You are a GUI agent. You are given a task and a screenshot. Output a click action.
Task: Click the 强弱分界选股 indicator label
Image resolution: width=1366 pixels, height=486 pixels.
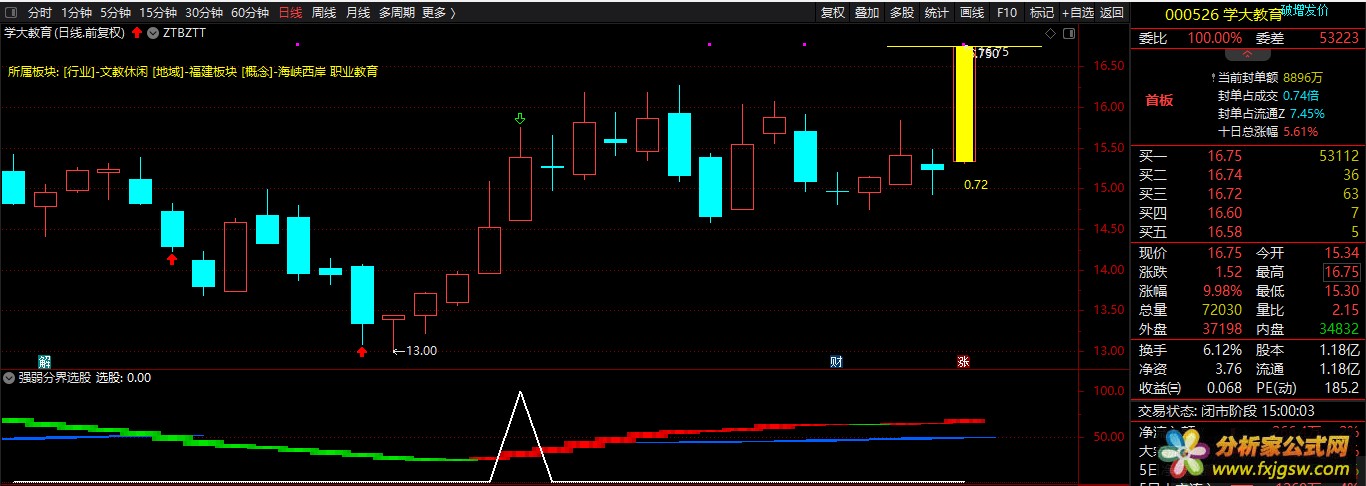(55, 378)
